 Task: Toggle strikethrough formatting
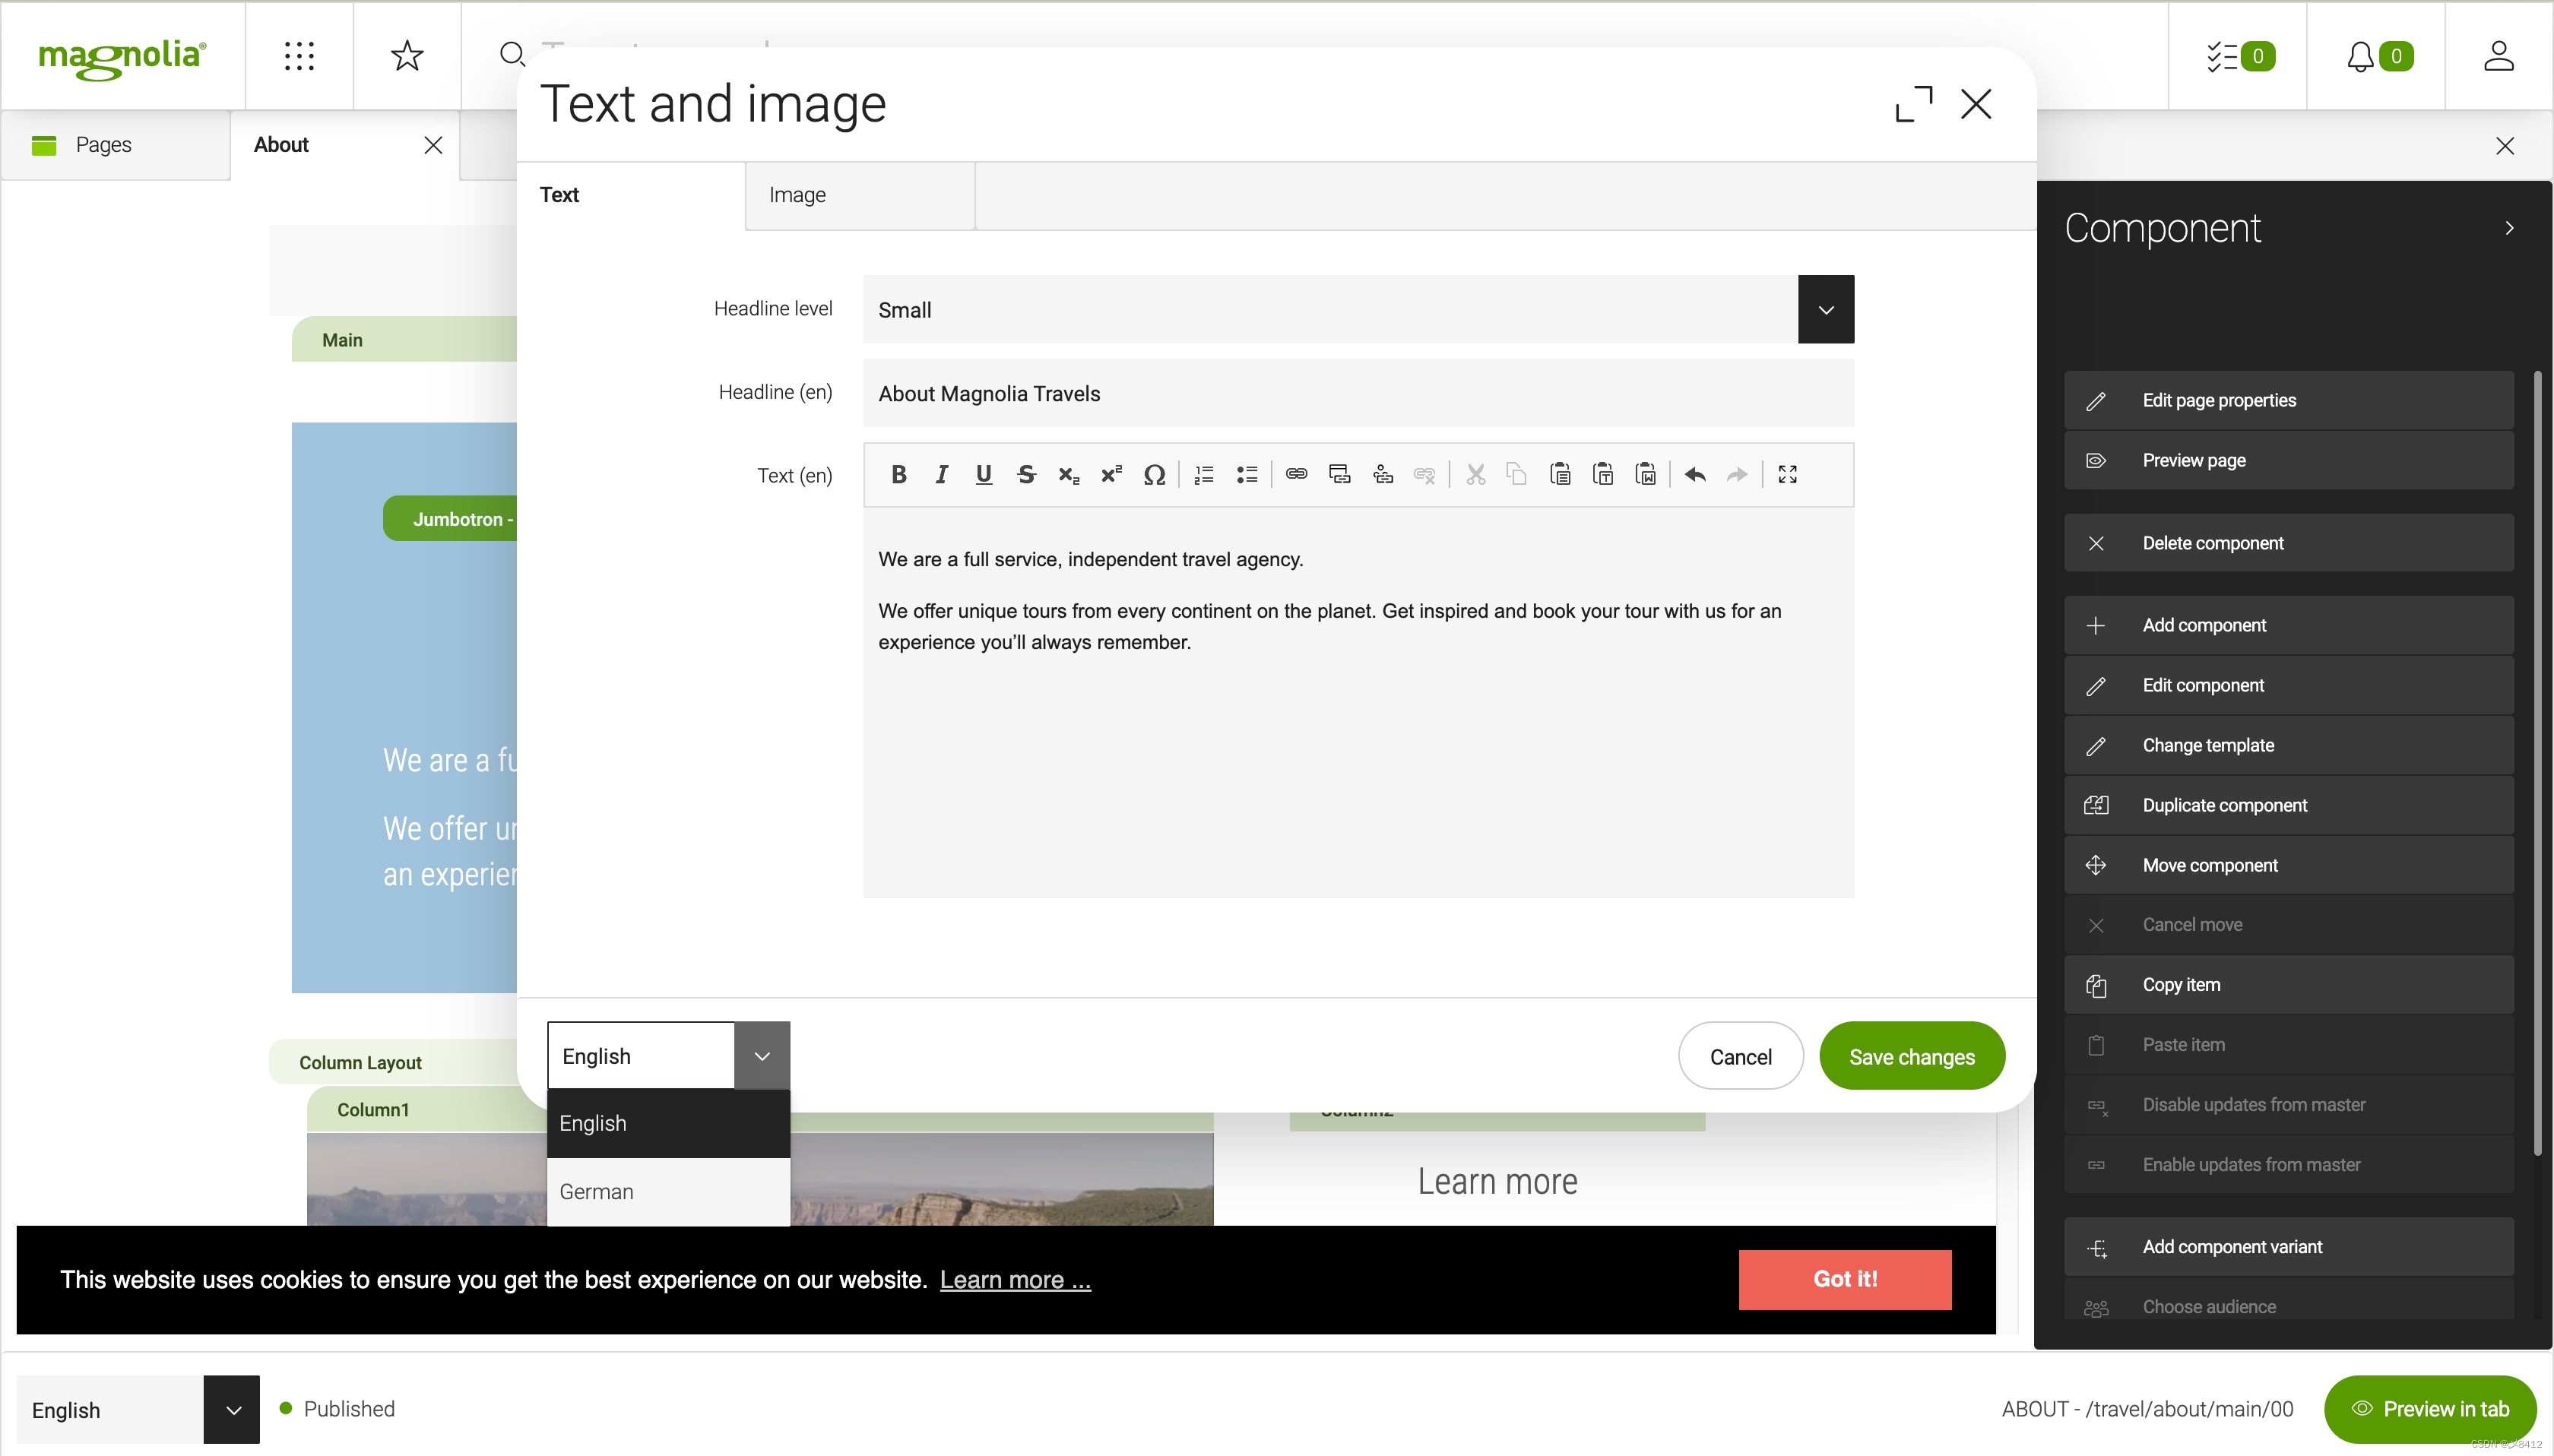[x=1026, y=475]
